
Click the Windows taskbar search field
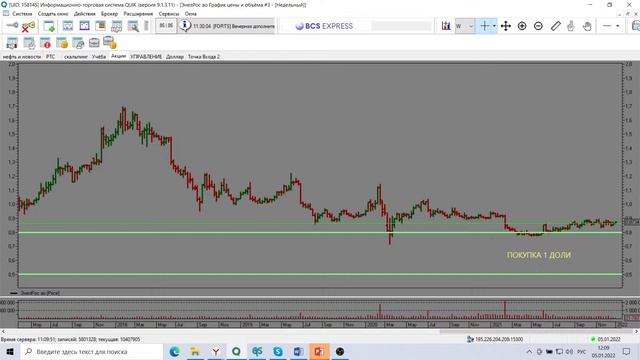pos(92,351)
